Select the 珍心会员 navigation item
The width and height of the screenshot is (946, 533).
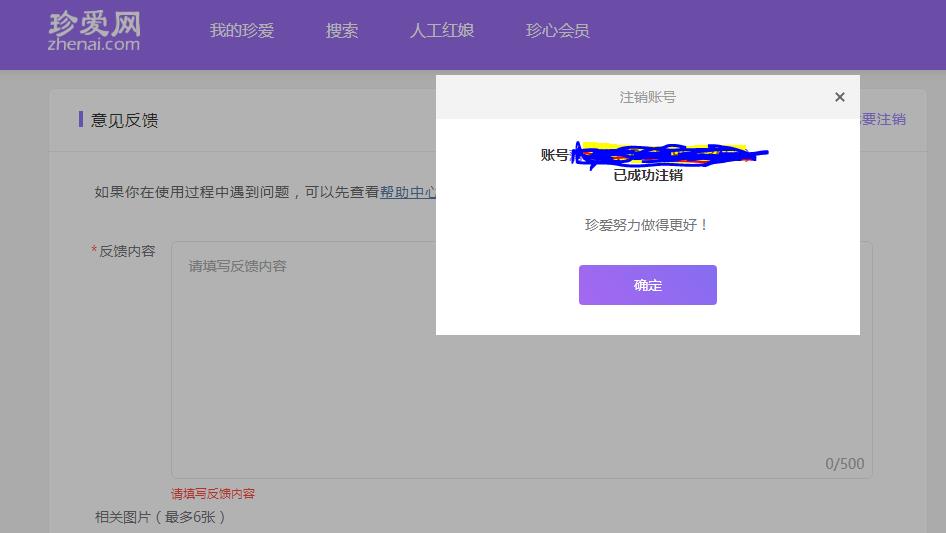(x=557, y=30)
